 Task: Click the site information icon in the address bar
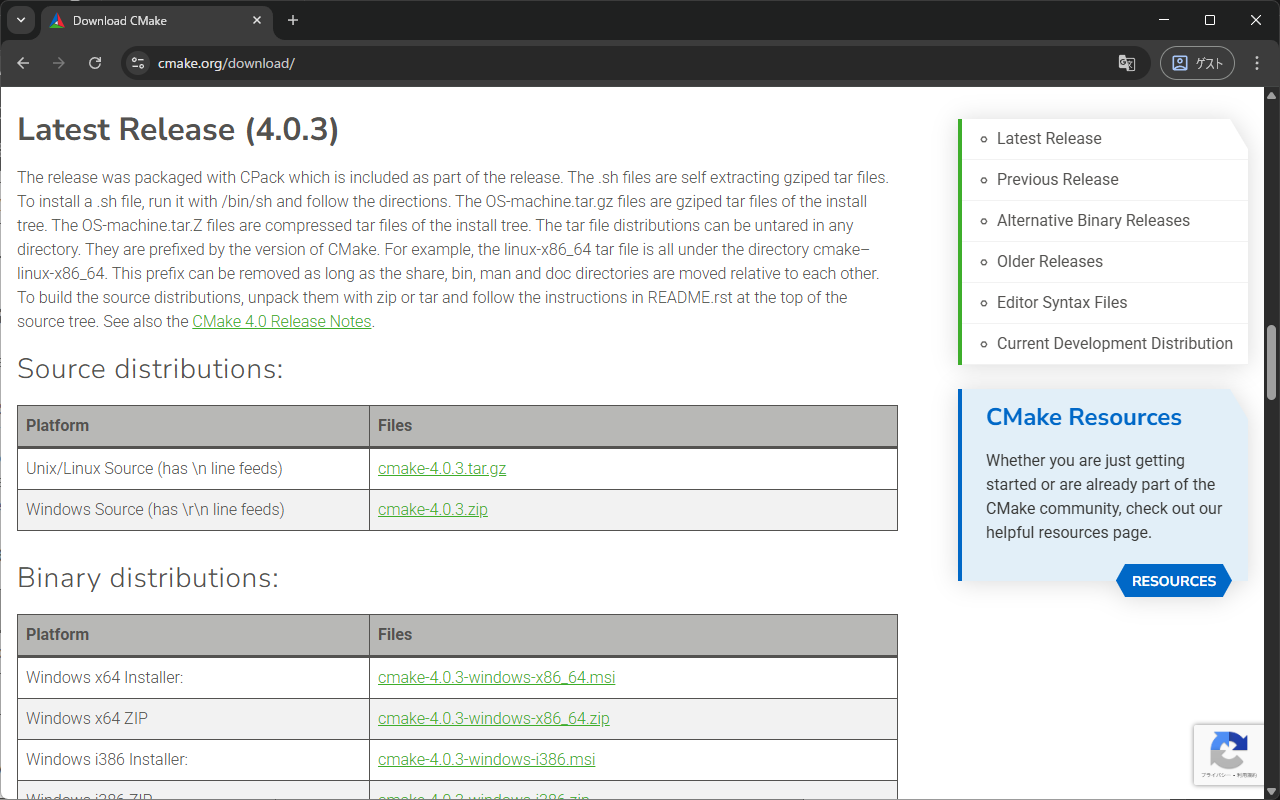(136, 62)
